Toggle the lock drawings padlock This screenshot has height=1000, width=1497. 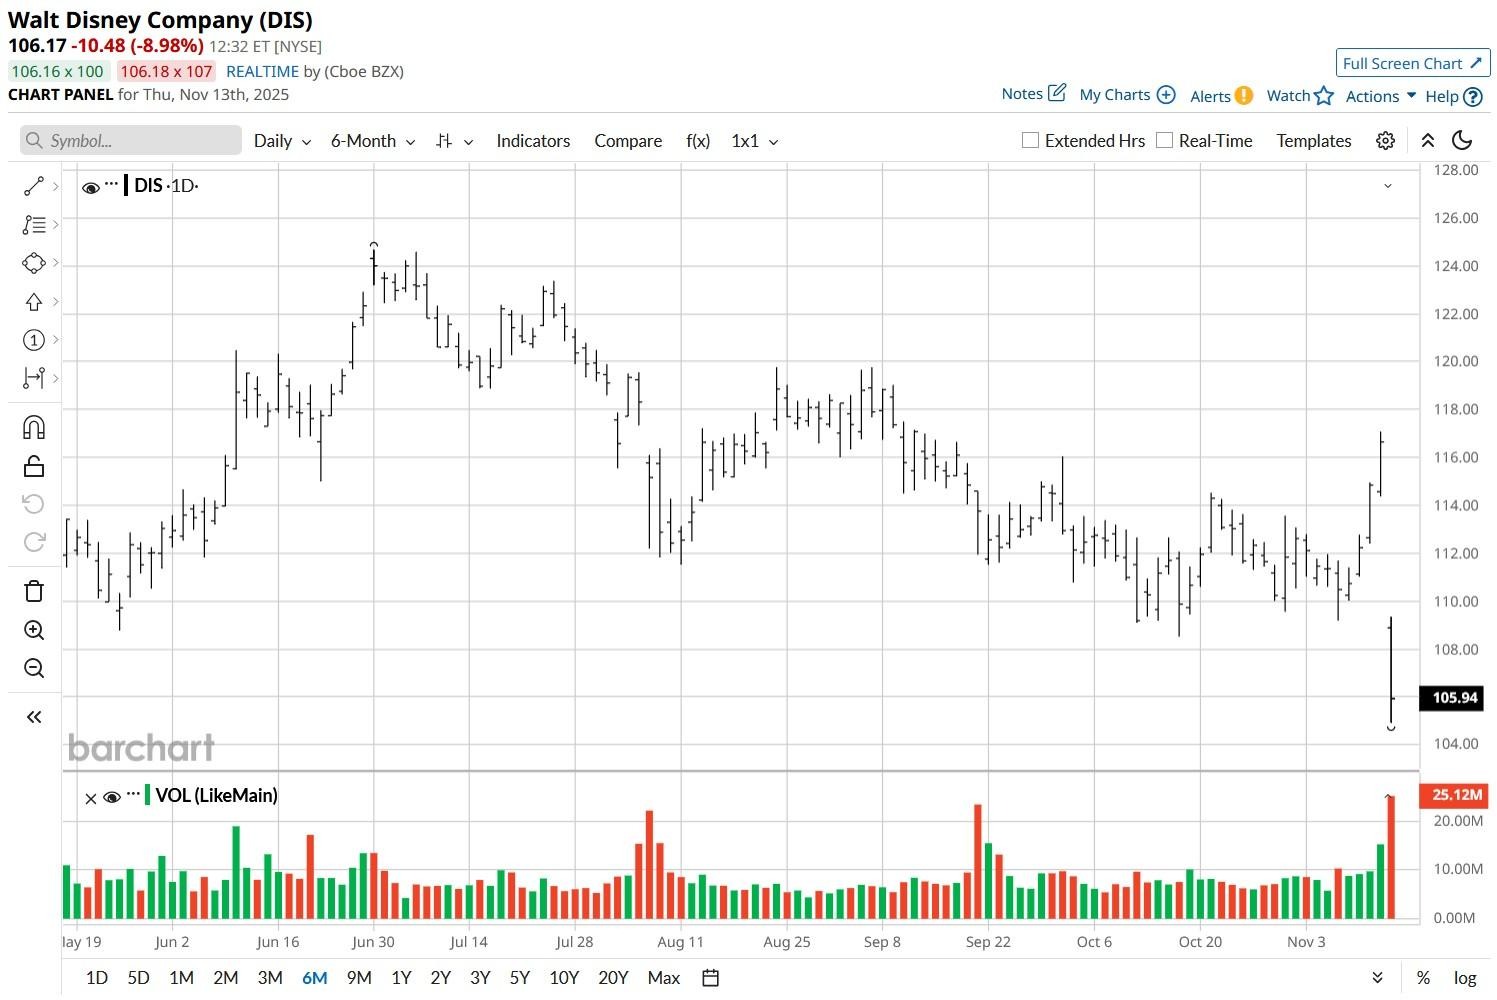pos(33,466)
